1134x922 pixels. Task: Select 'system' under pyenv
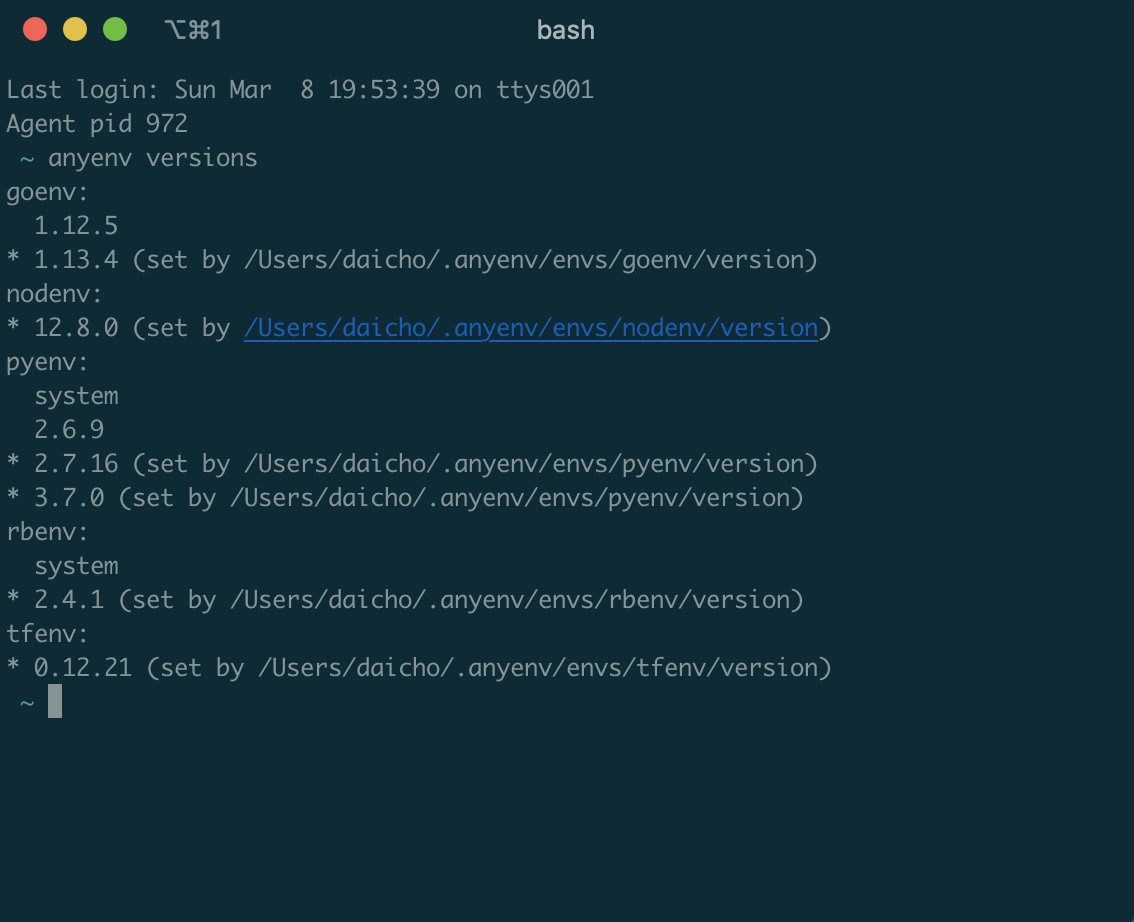[76, 396]
